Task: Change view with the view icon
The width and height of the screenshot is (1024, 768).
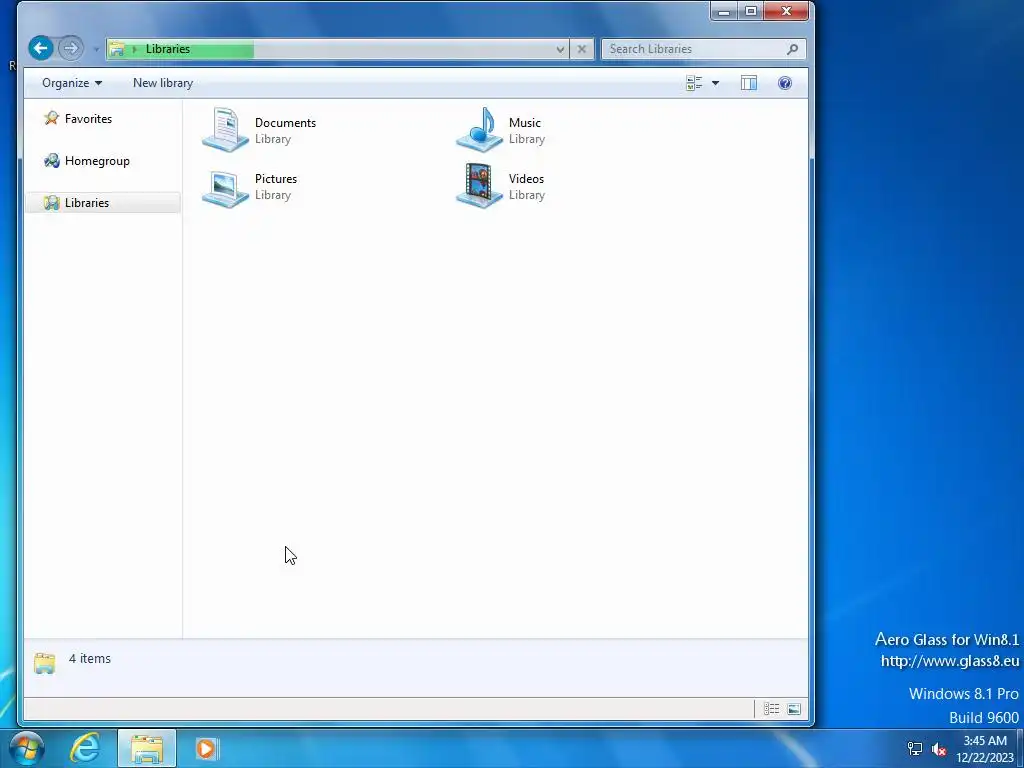Action: coord(694,83)
